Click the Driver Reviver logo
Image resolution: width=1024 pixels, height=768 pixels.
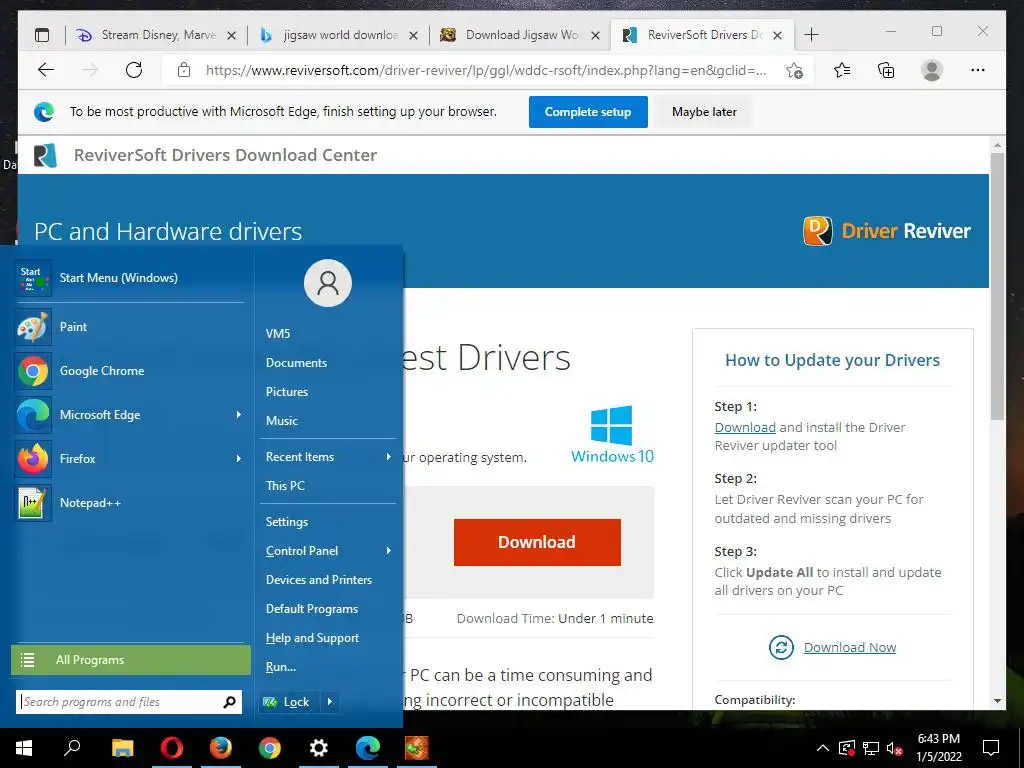click(x=886, y=231)
